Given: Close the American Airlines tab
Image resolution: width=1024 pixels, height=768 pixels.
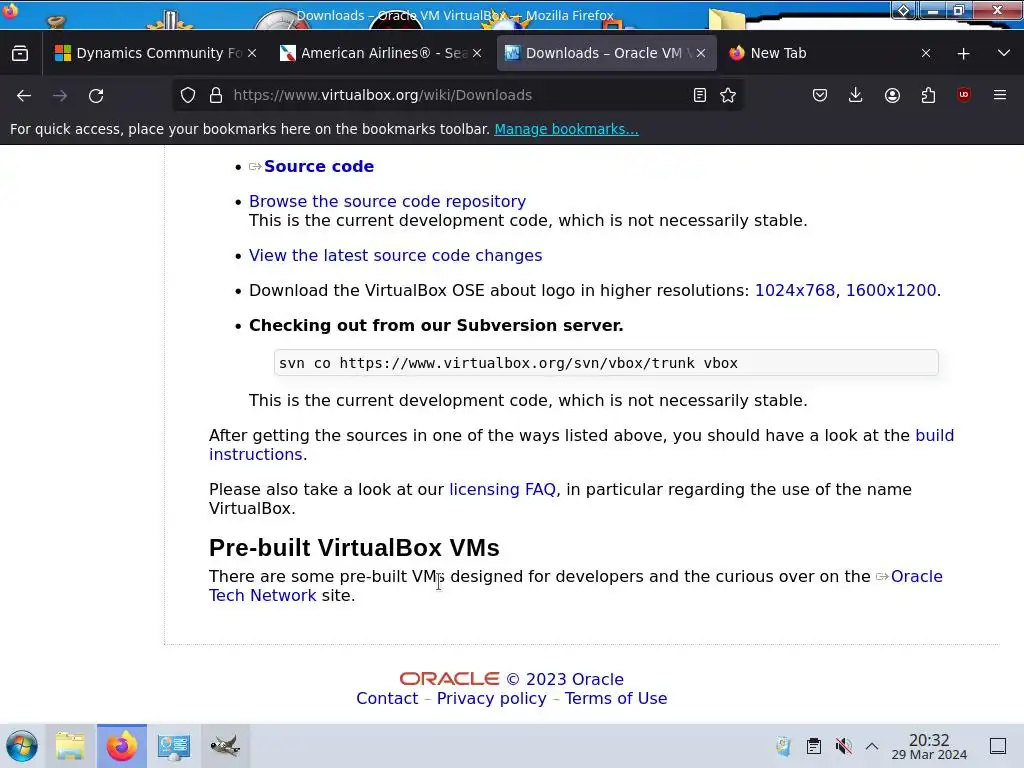Looking at the screenshot, I should [x=477, y=53].
